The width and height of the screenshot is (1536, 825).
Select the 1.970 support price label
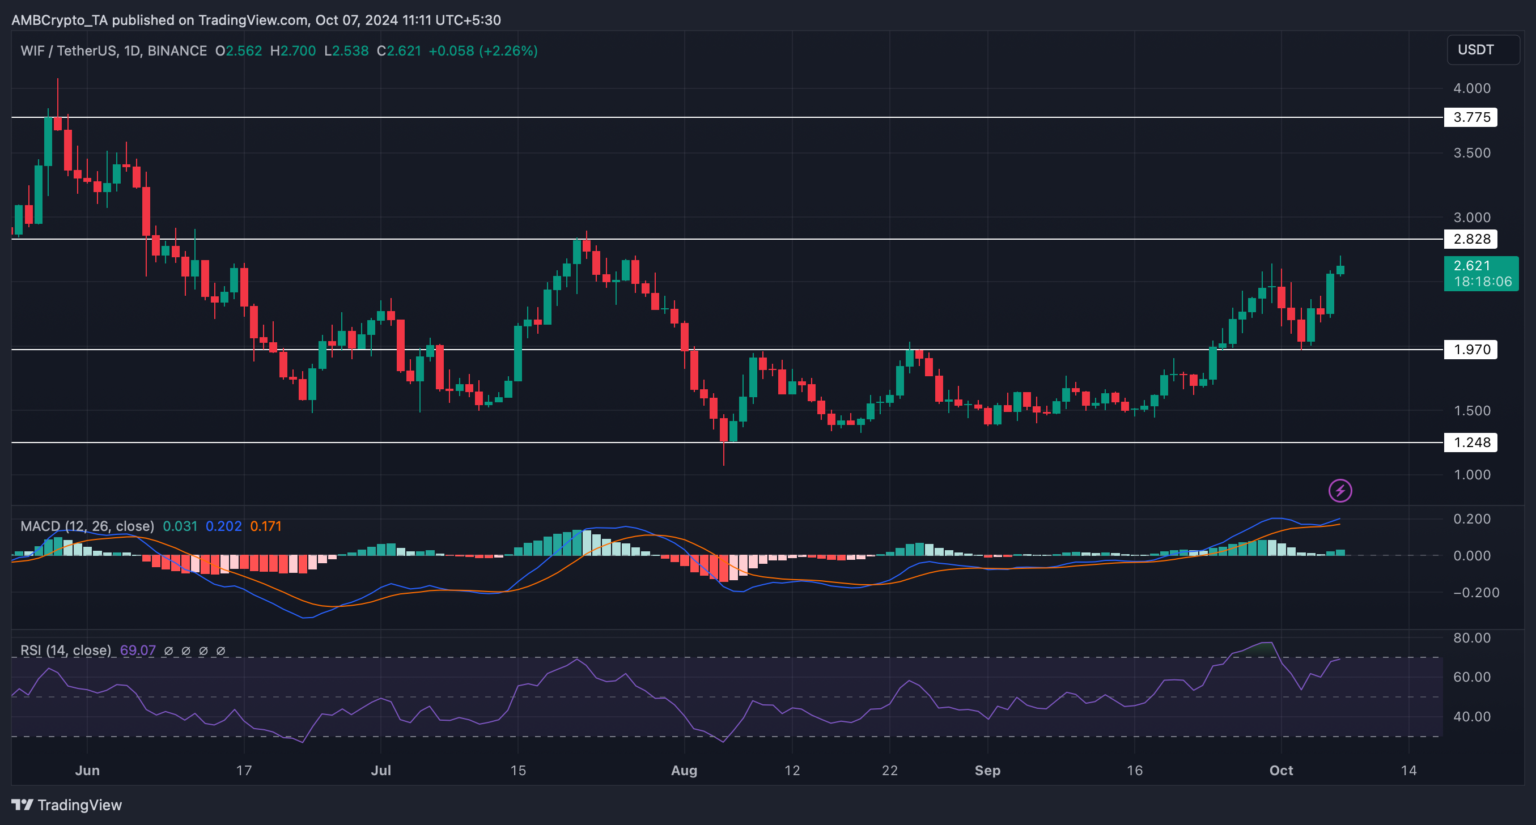[x=1471, y=349]
